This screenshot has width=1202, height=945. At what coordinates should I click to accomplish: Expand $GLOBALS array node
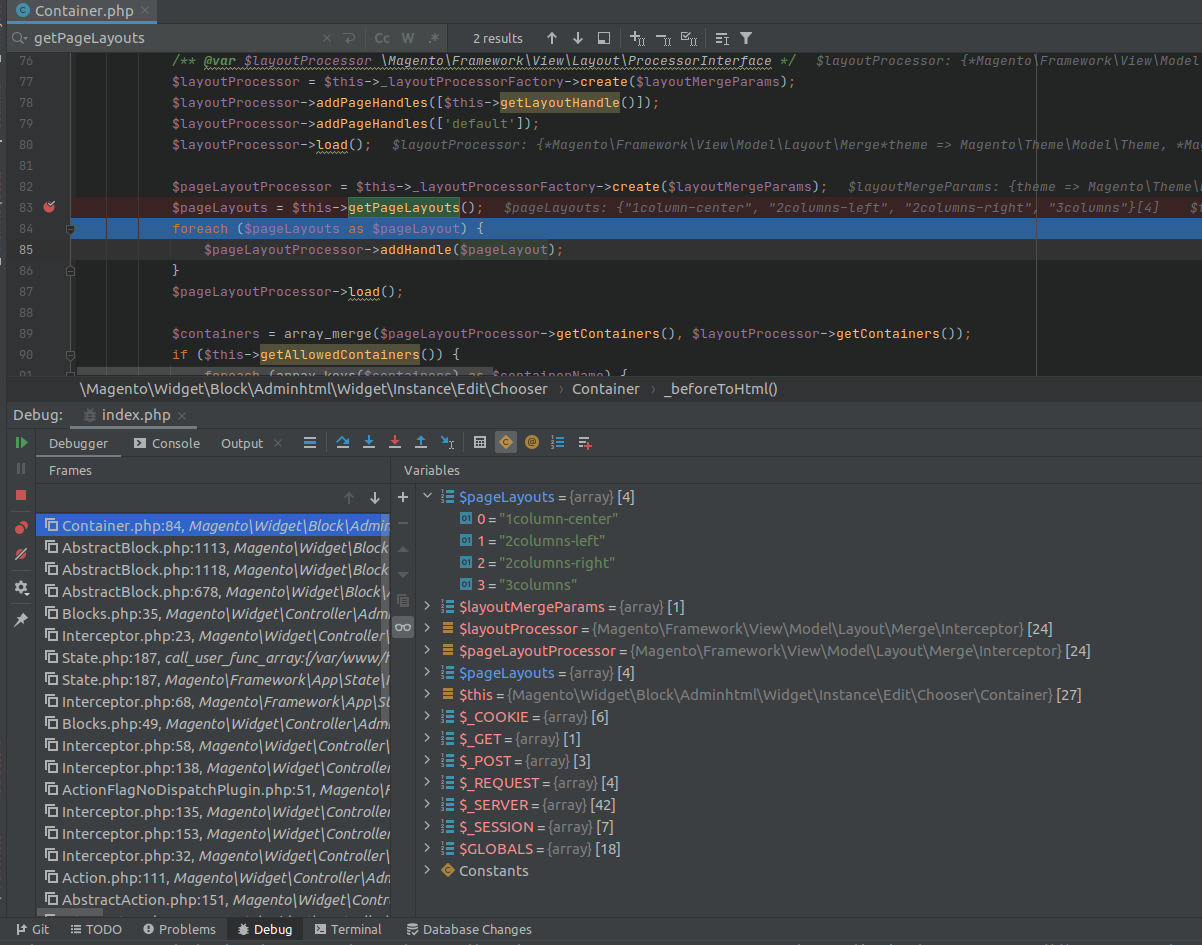pyautogui.click(x=428, y=849)
